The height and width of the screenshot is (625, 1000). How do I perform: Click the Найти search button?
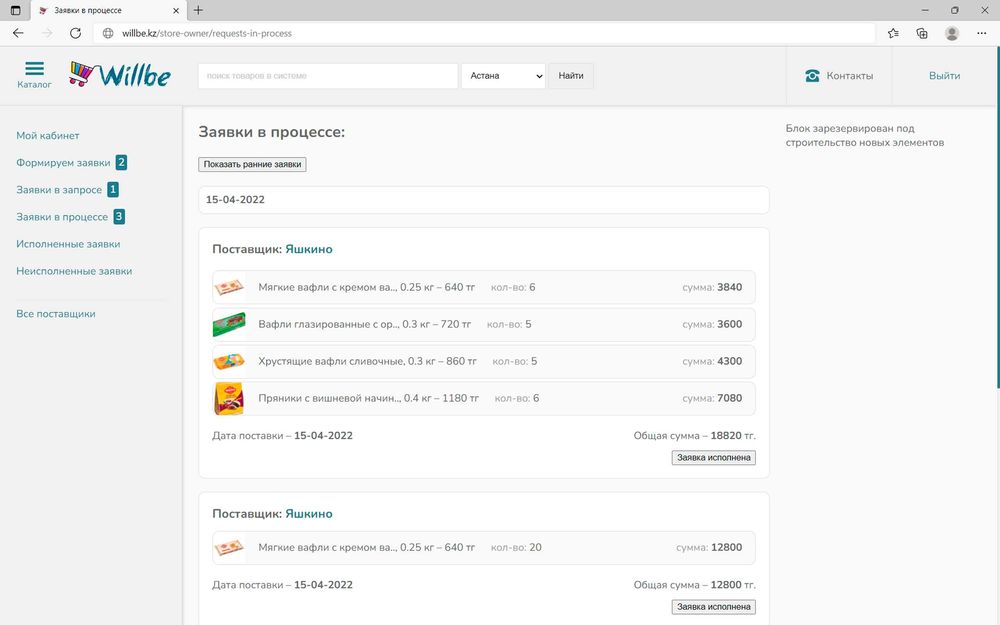coord(571,76)
